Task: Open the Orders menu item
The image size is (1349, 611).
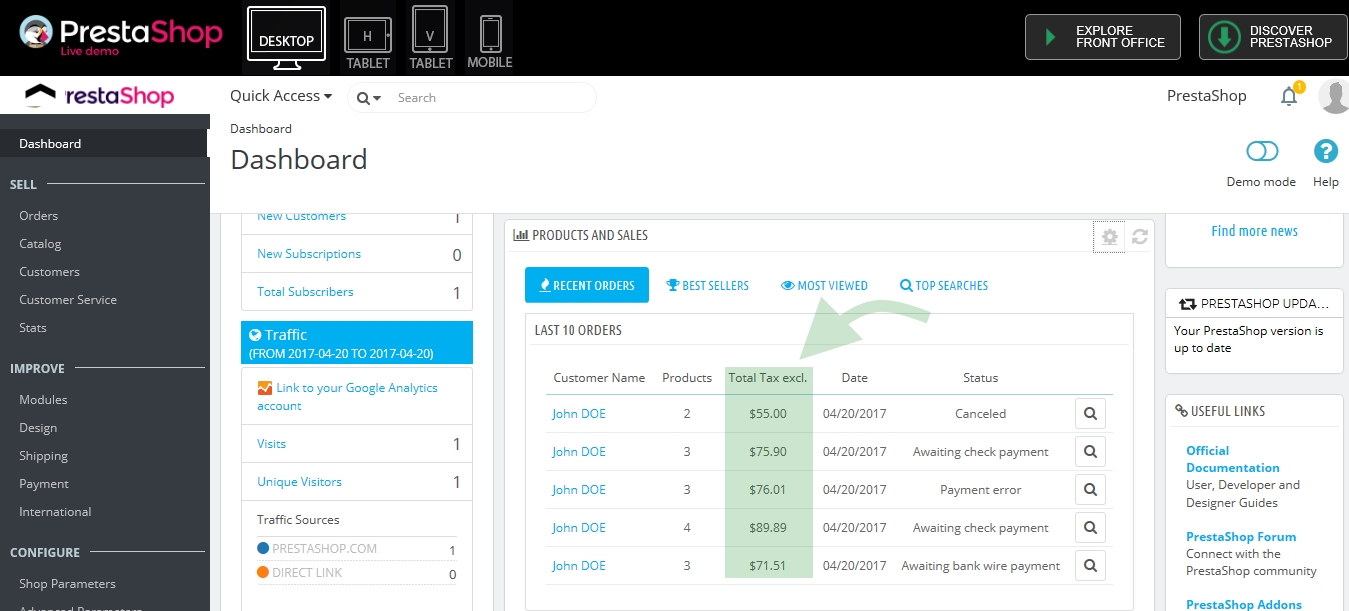Action: click(39, 215)
